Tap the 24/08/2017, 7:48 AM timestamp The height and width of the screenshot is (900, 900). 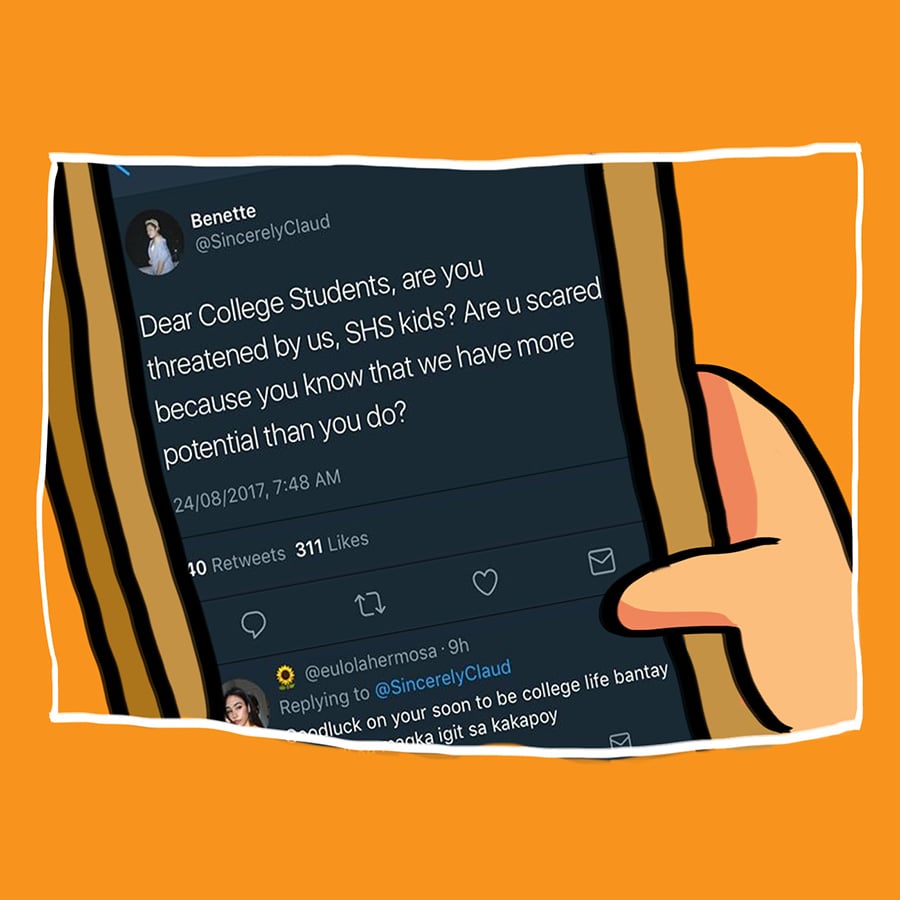tap(257, 491)
